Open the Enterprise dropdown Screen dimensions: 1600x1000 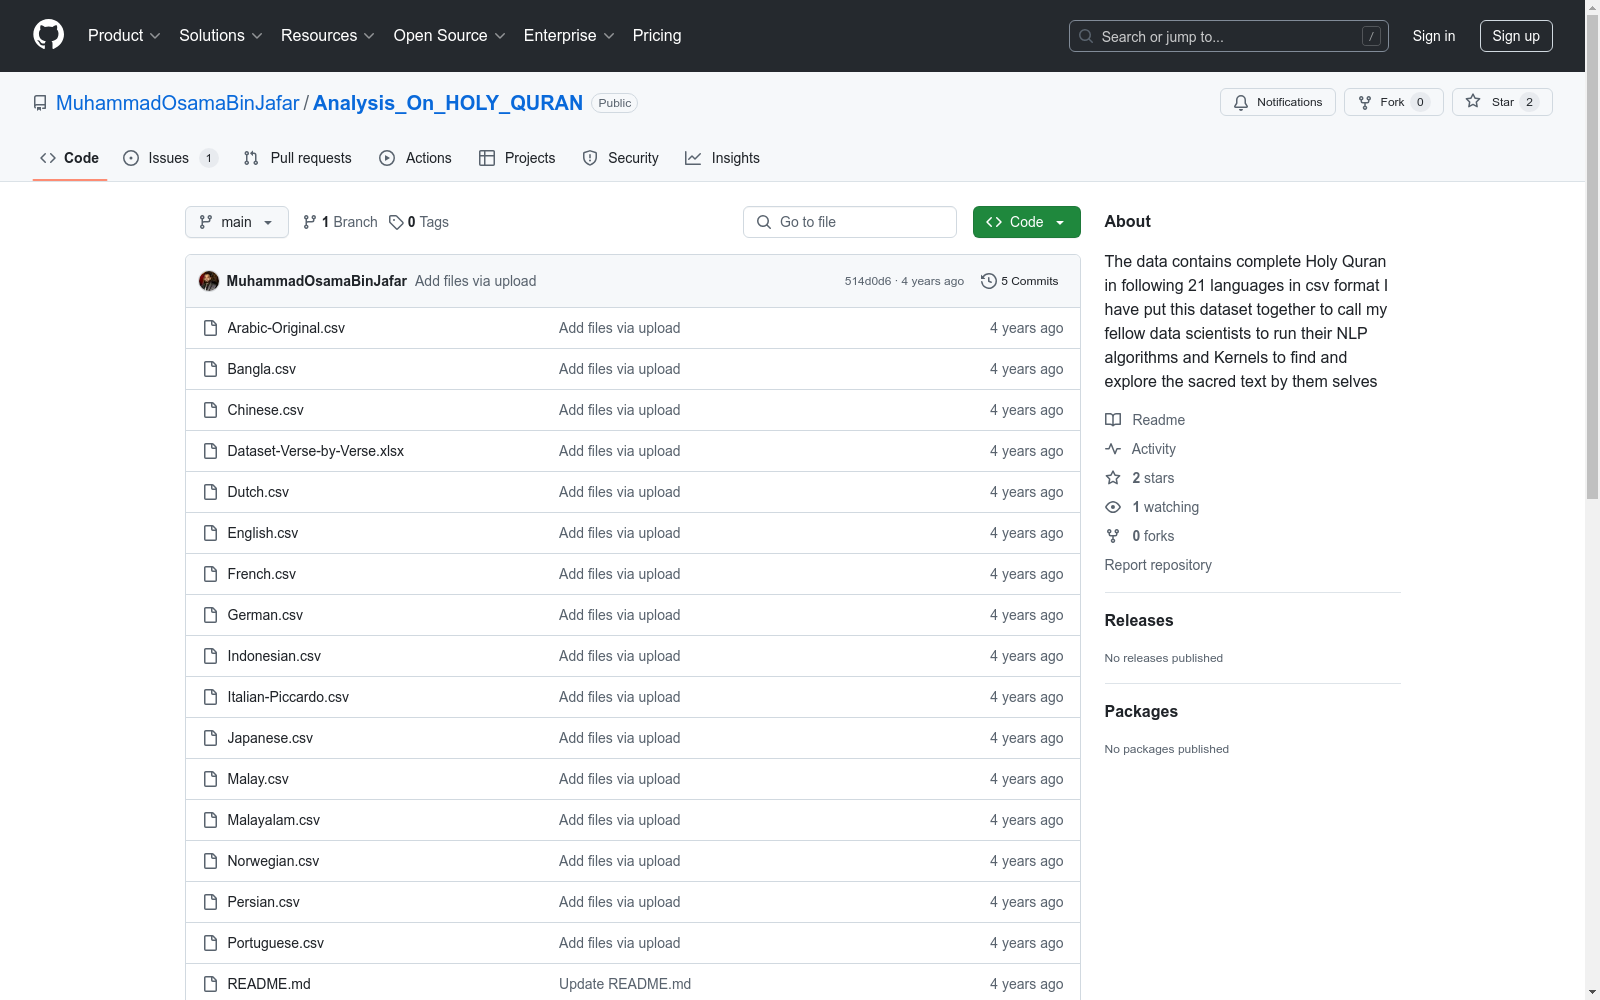[569, 35]
